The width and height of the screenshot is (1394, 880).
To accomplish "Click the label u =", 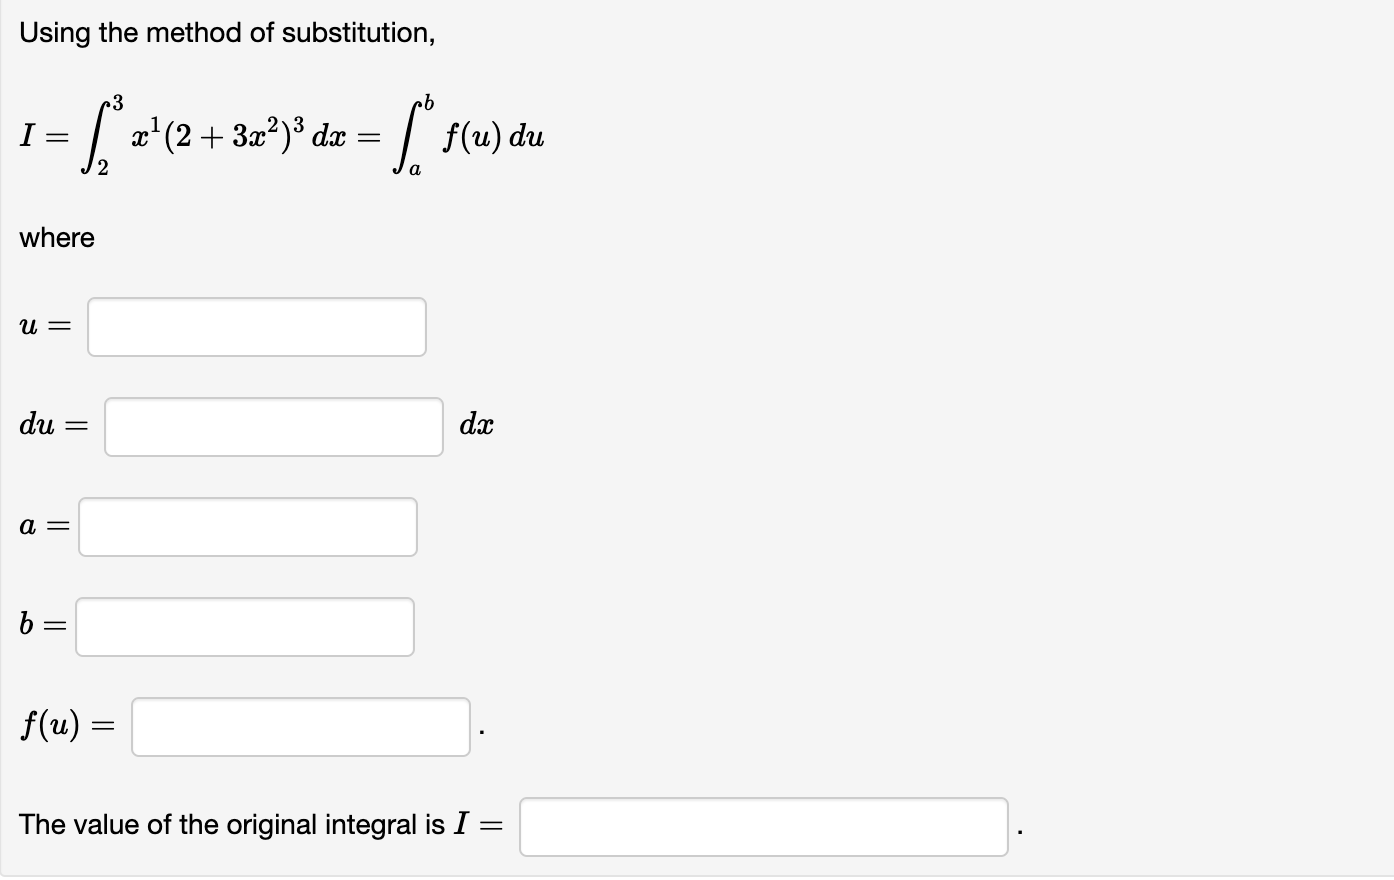I will click(x=45, y=324).
